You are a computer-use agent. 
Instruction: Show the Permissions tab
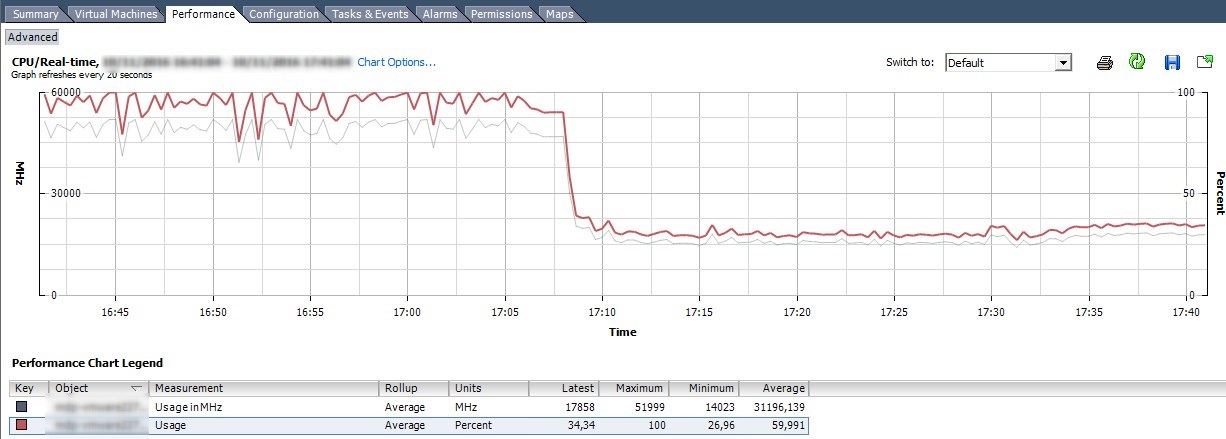pos(501,14)
